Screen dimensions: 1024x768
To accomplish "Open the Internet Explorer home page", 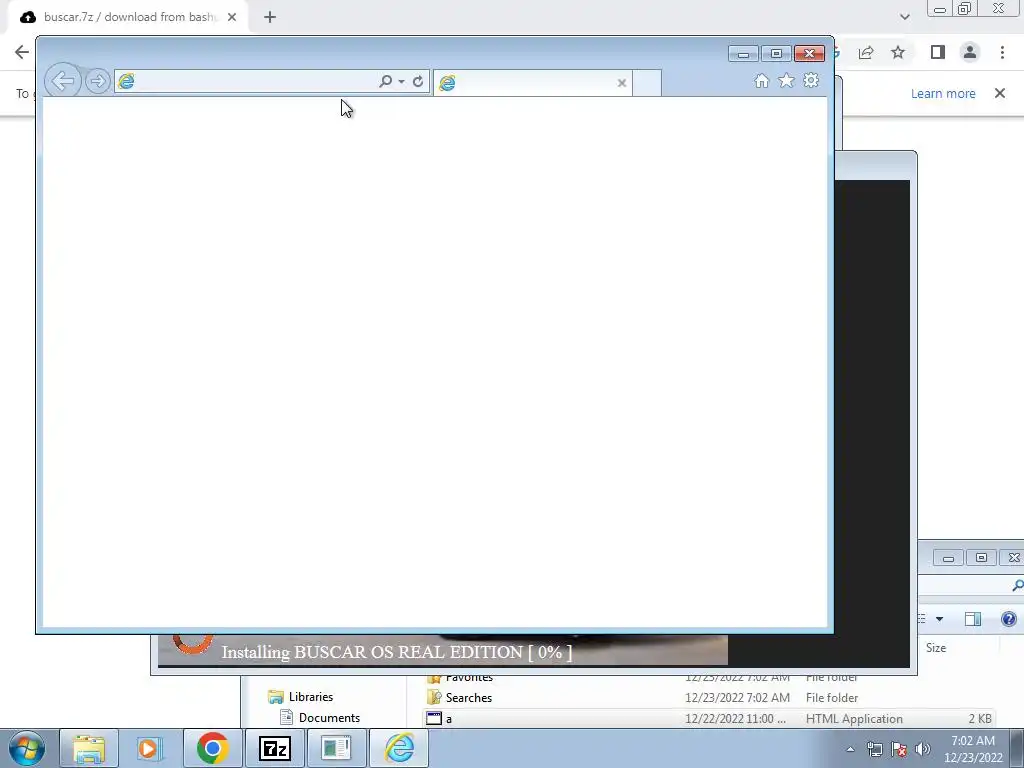I will point(761,80).
